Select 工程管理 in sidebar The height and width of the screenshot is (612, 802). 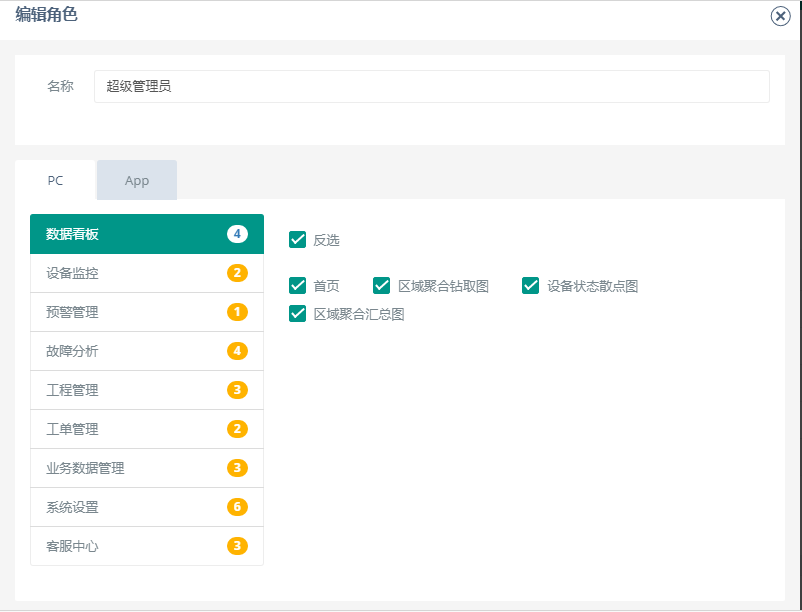(147, 390)
